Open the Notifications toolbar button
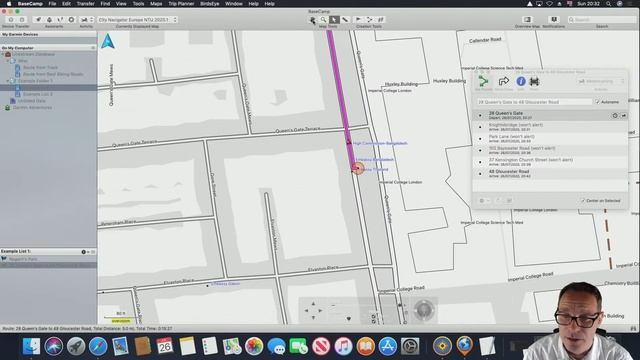The height and width of the screenshot is (360, 640). (554, 20)
